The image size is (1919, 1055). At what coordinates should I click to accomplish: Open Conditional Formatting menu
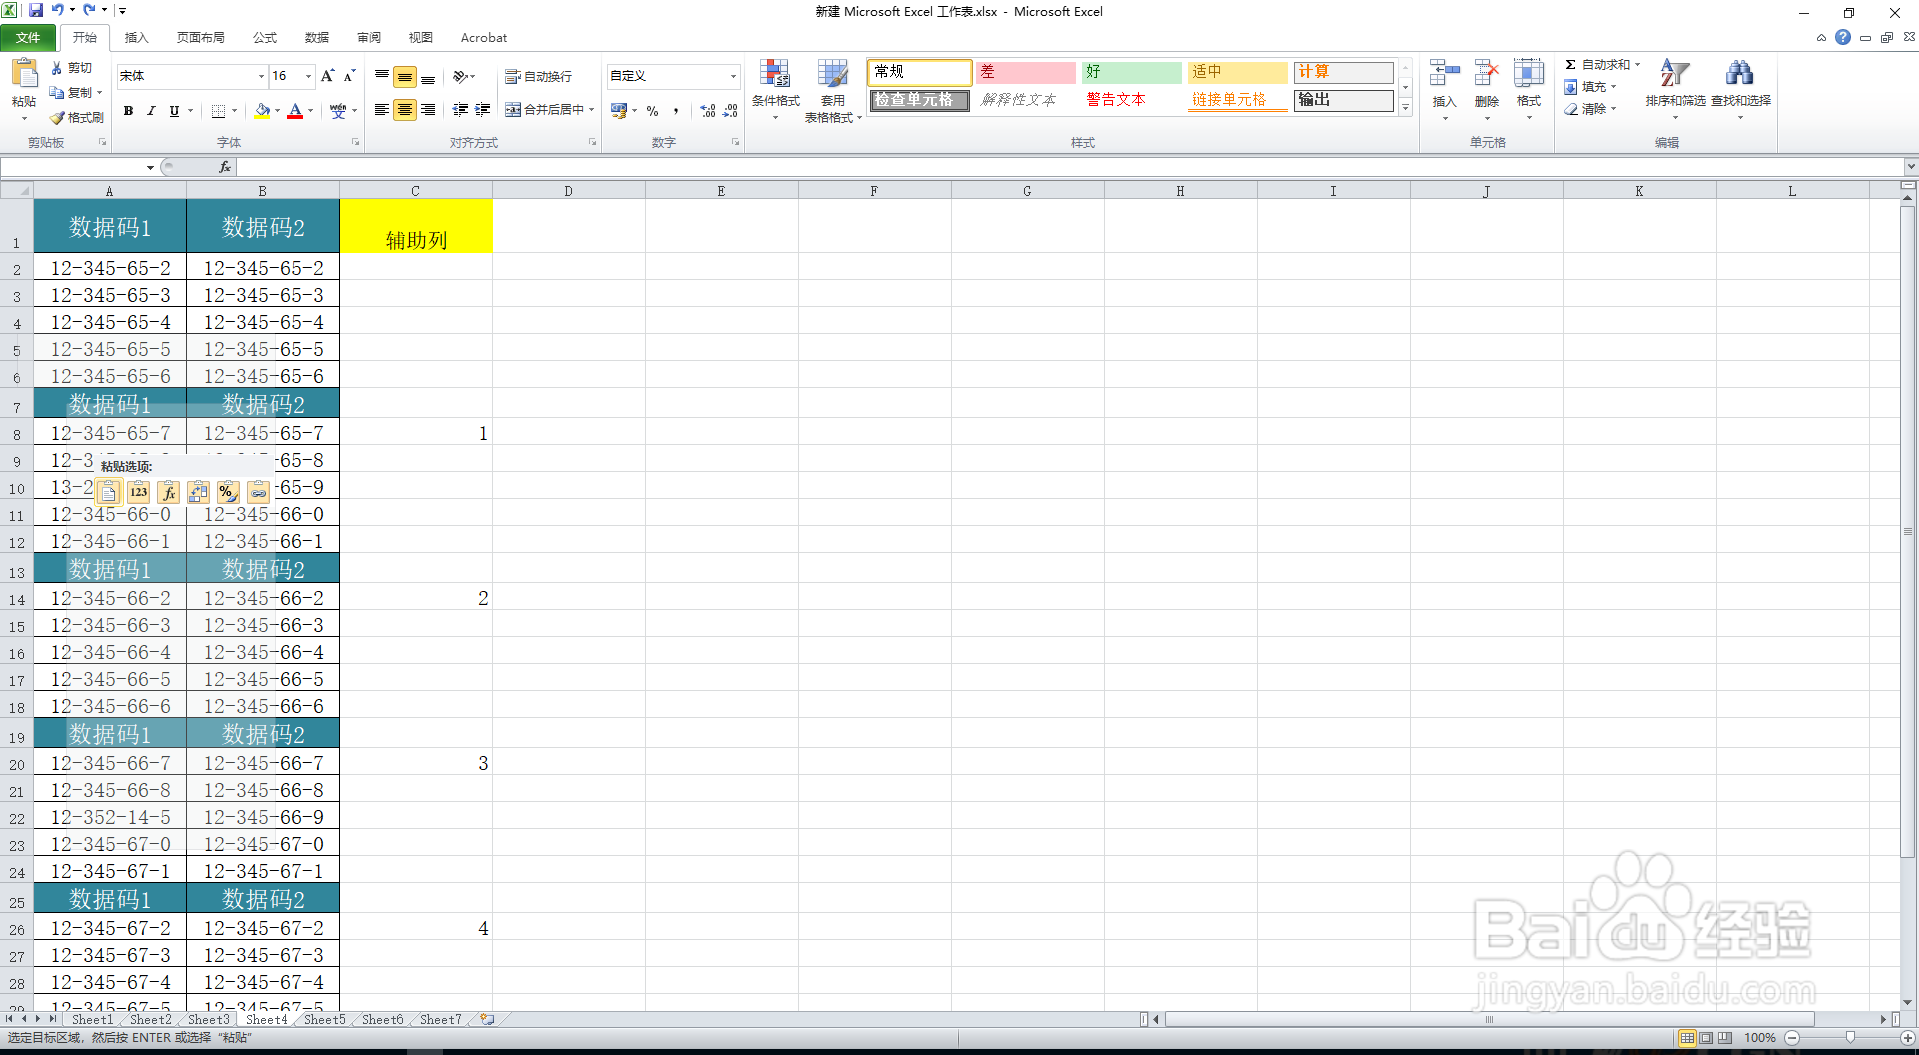tap(775, 90)
